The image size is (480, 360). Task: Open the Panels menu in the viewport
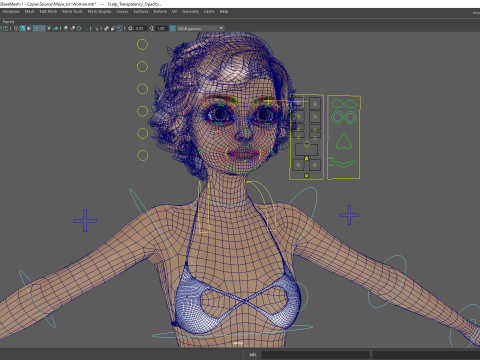coord(8,22)
